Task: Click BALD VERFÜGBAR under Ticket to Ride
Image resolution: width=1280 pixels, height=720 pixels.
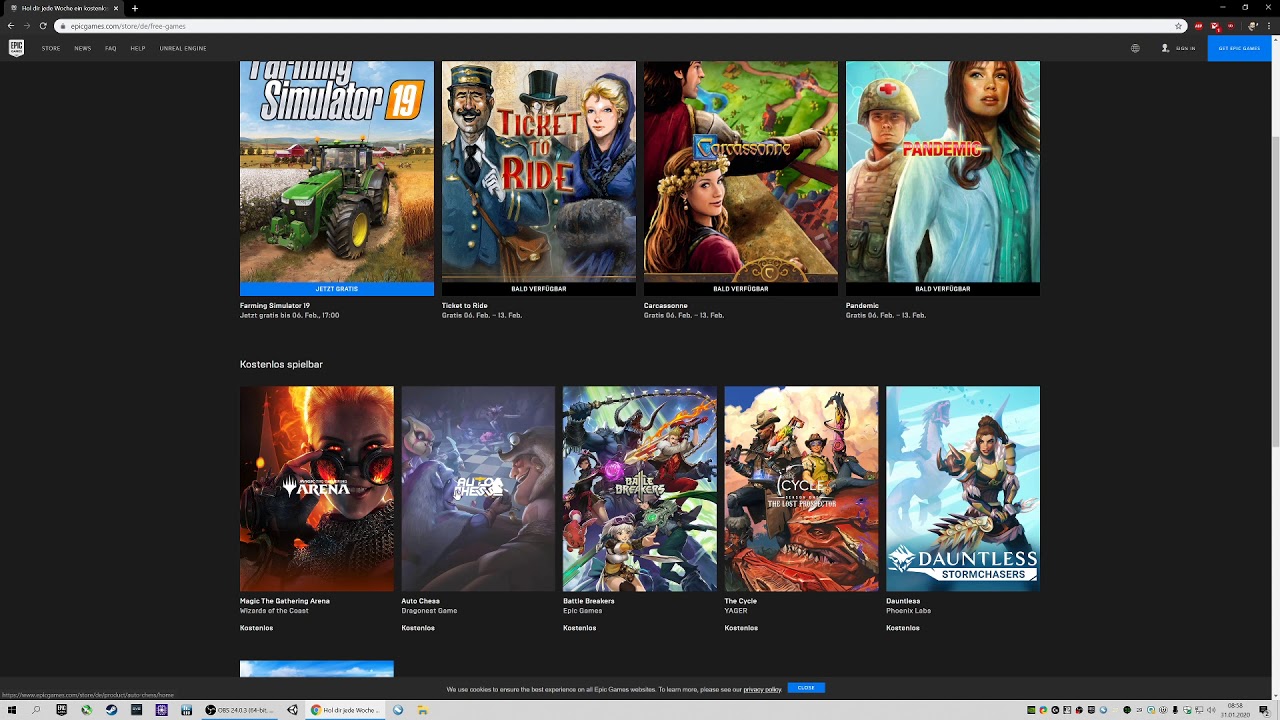Action: (x=539, y=289)
